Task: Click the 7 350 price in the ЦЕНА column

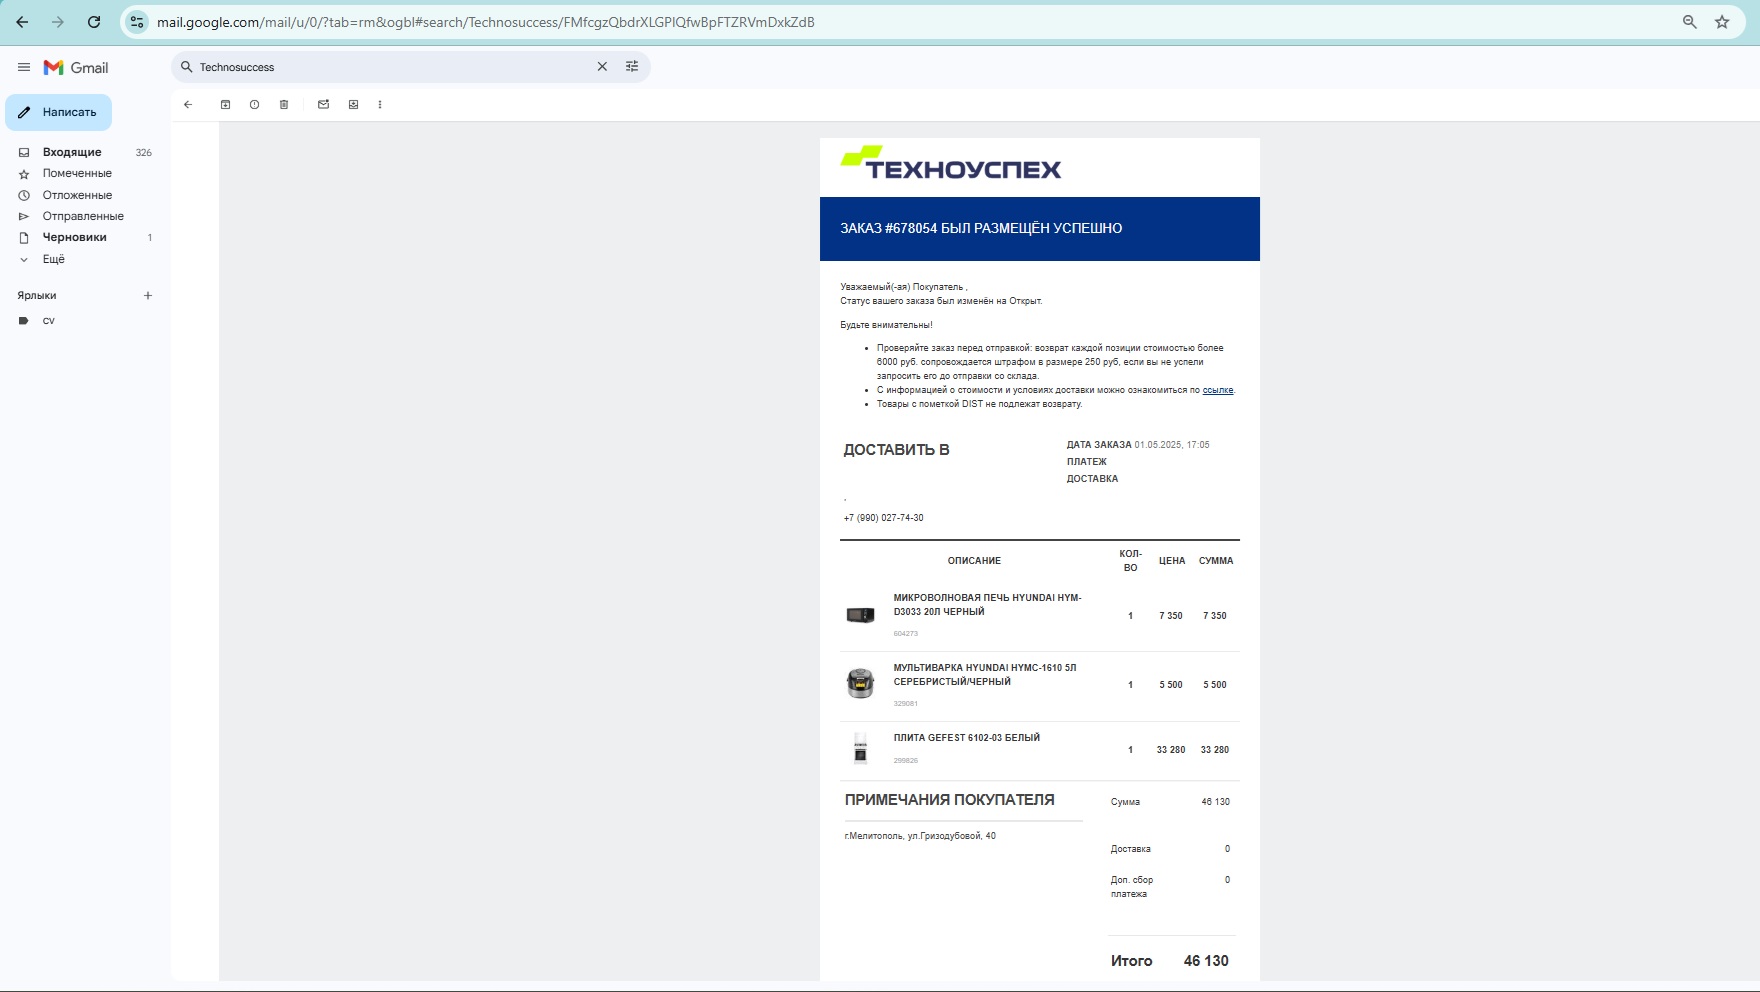Action: pyautogui.click(x=1171, y=616)
